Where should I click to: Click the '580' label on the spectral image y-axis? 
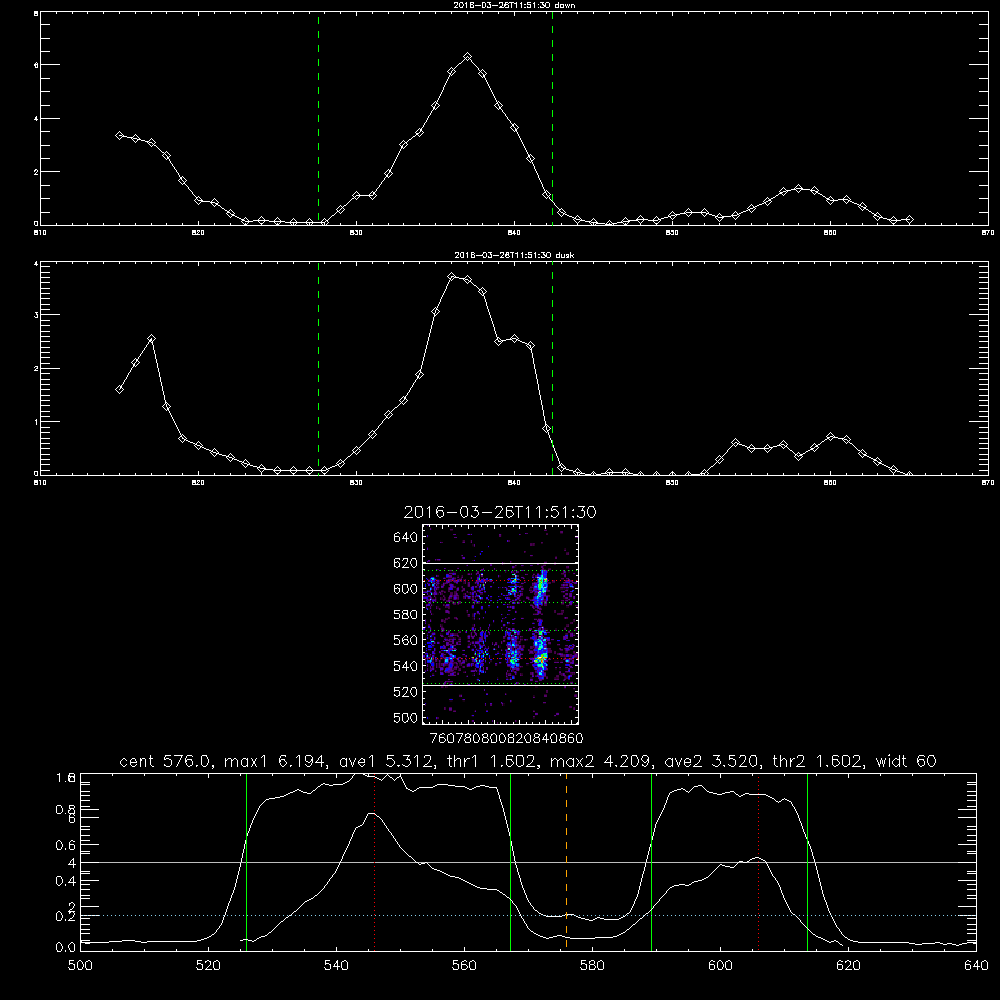[406, 615]
